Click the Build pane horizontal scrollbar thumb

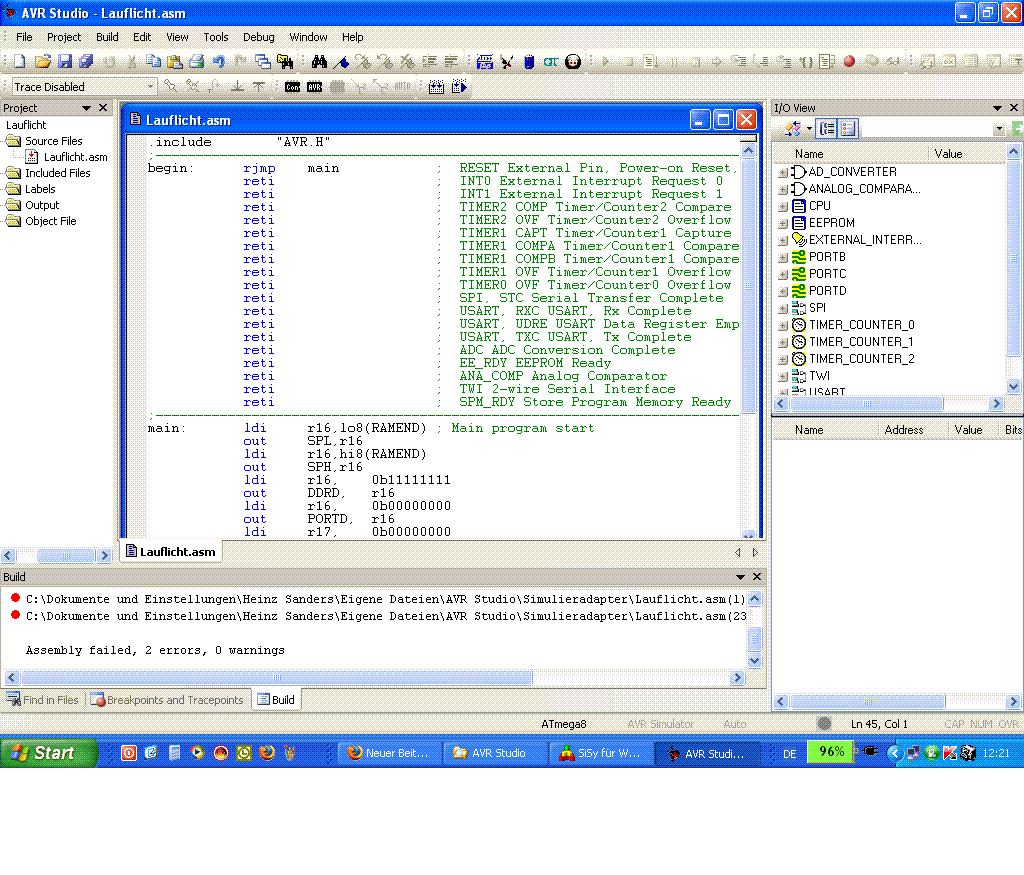[x=277, y=678]
